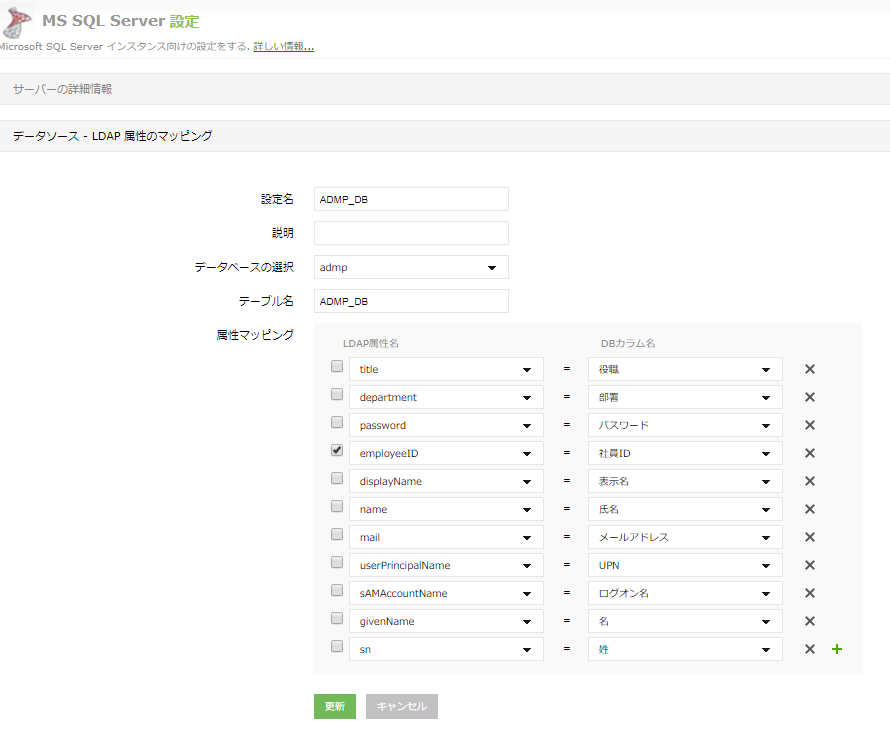Open the メールアドレス DB column dropdown
Screen dimensions: 890x738
685,537
